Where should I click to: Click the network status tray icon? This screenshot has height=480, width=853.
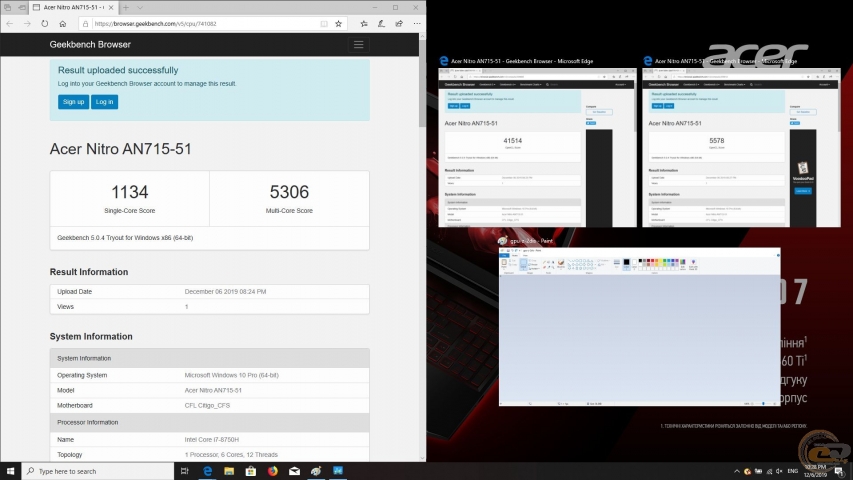click(x=769, y=471)
